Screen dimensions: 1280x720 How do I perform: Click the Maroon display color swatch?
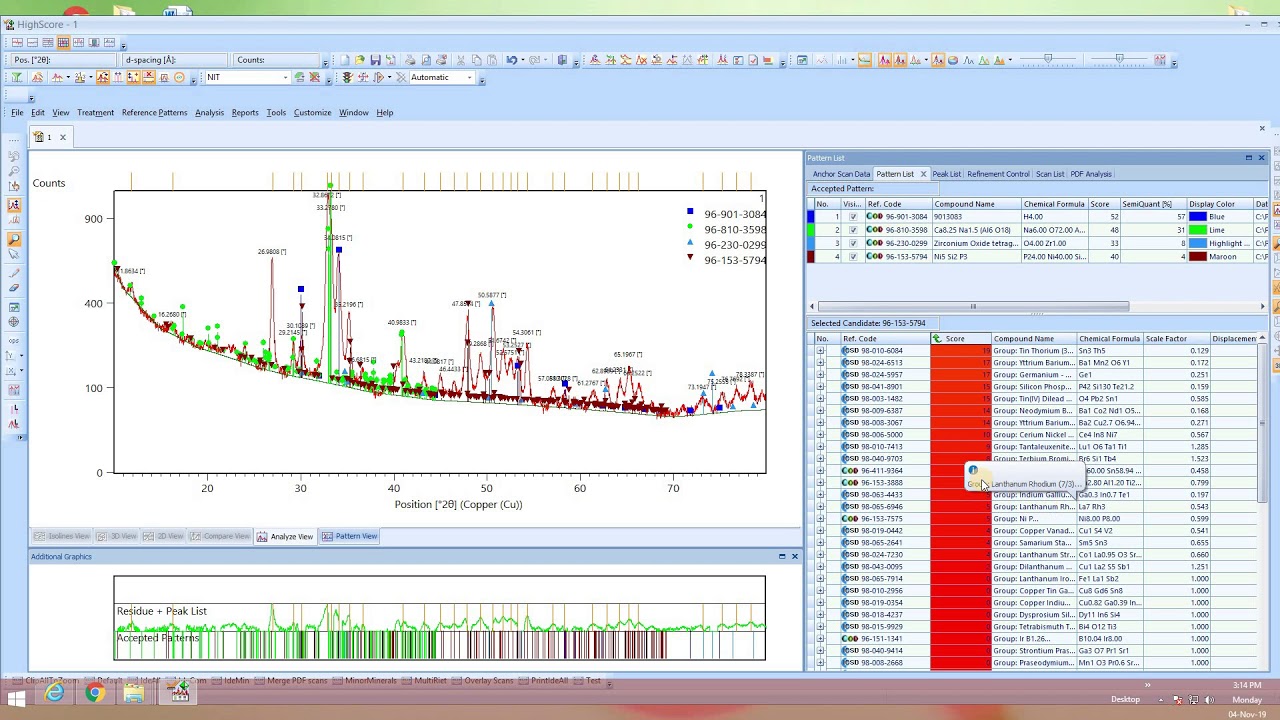pos(1197,257)
